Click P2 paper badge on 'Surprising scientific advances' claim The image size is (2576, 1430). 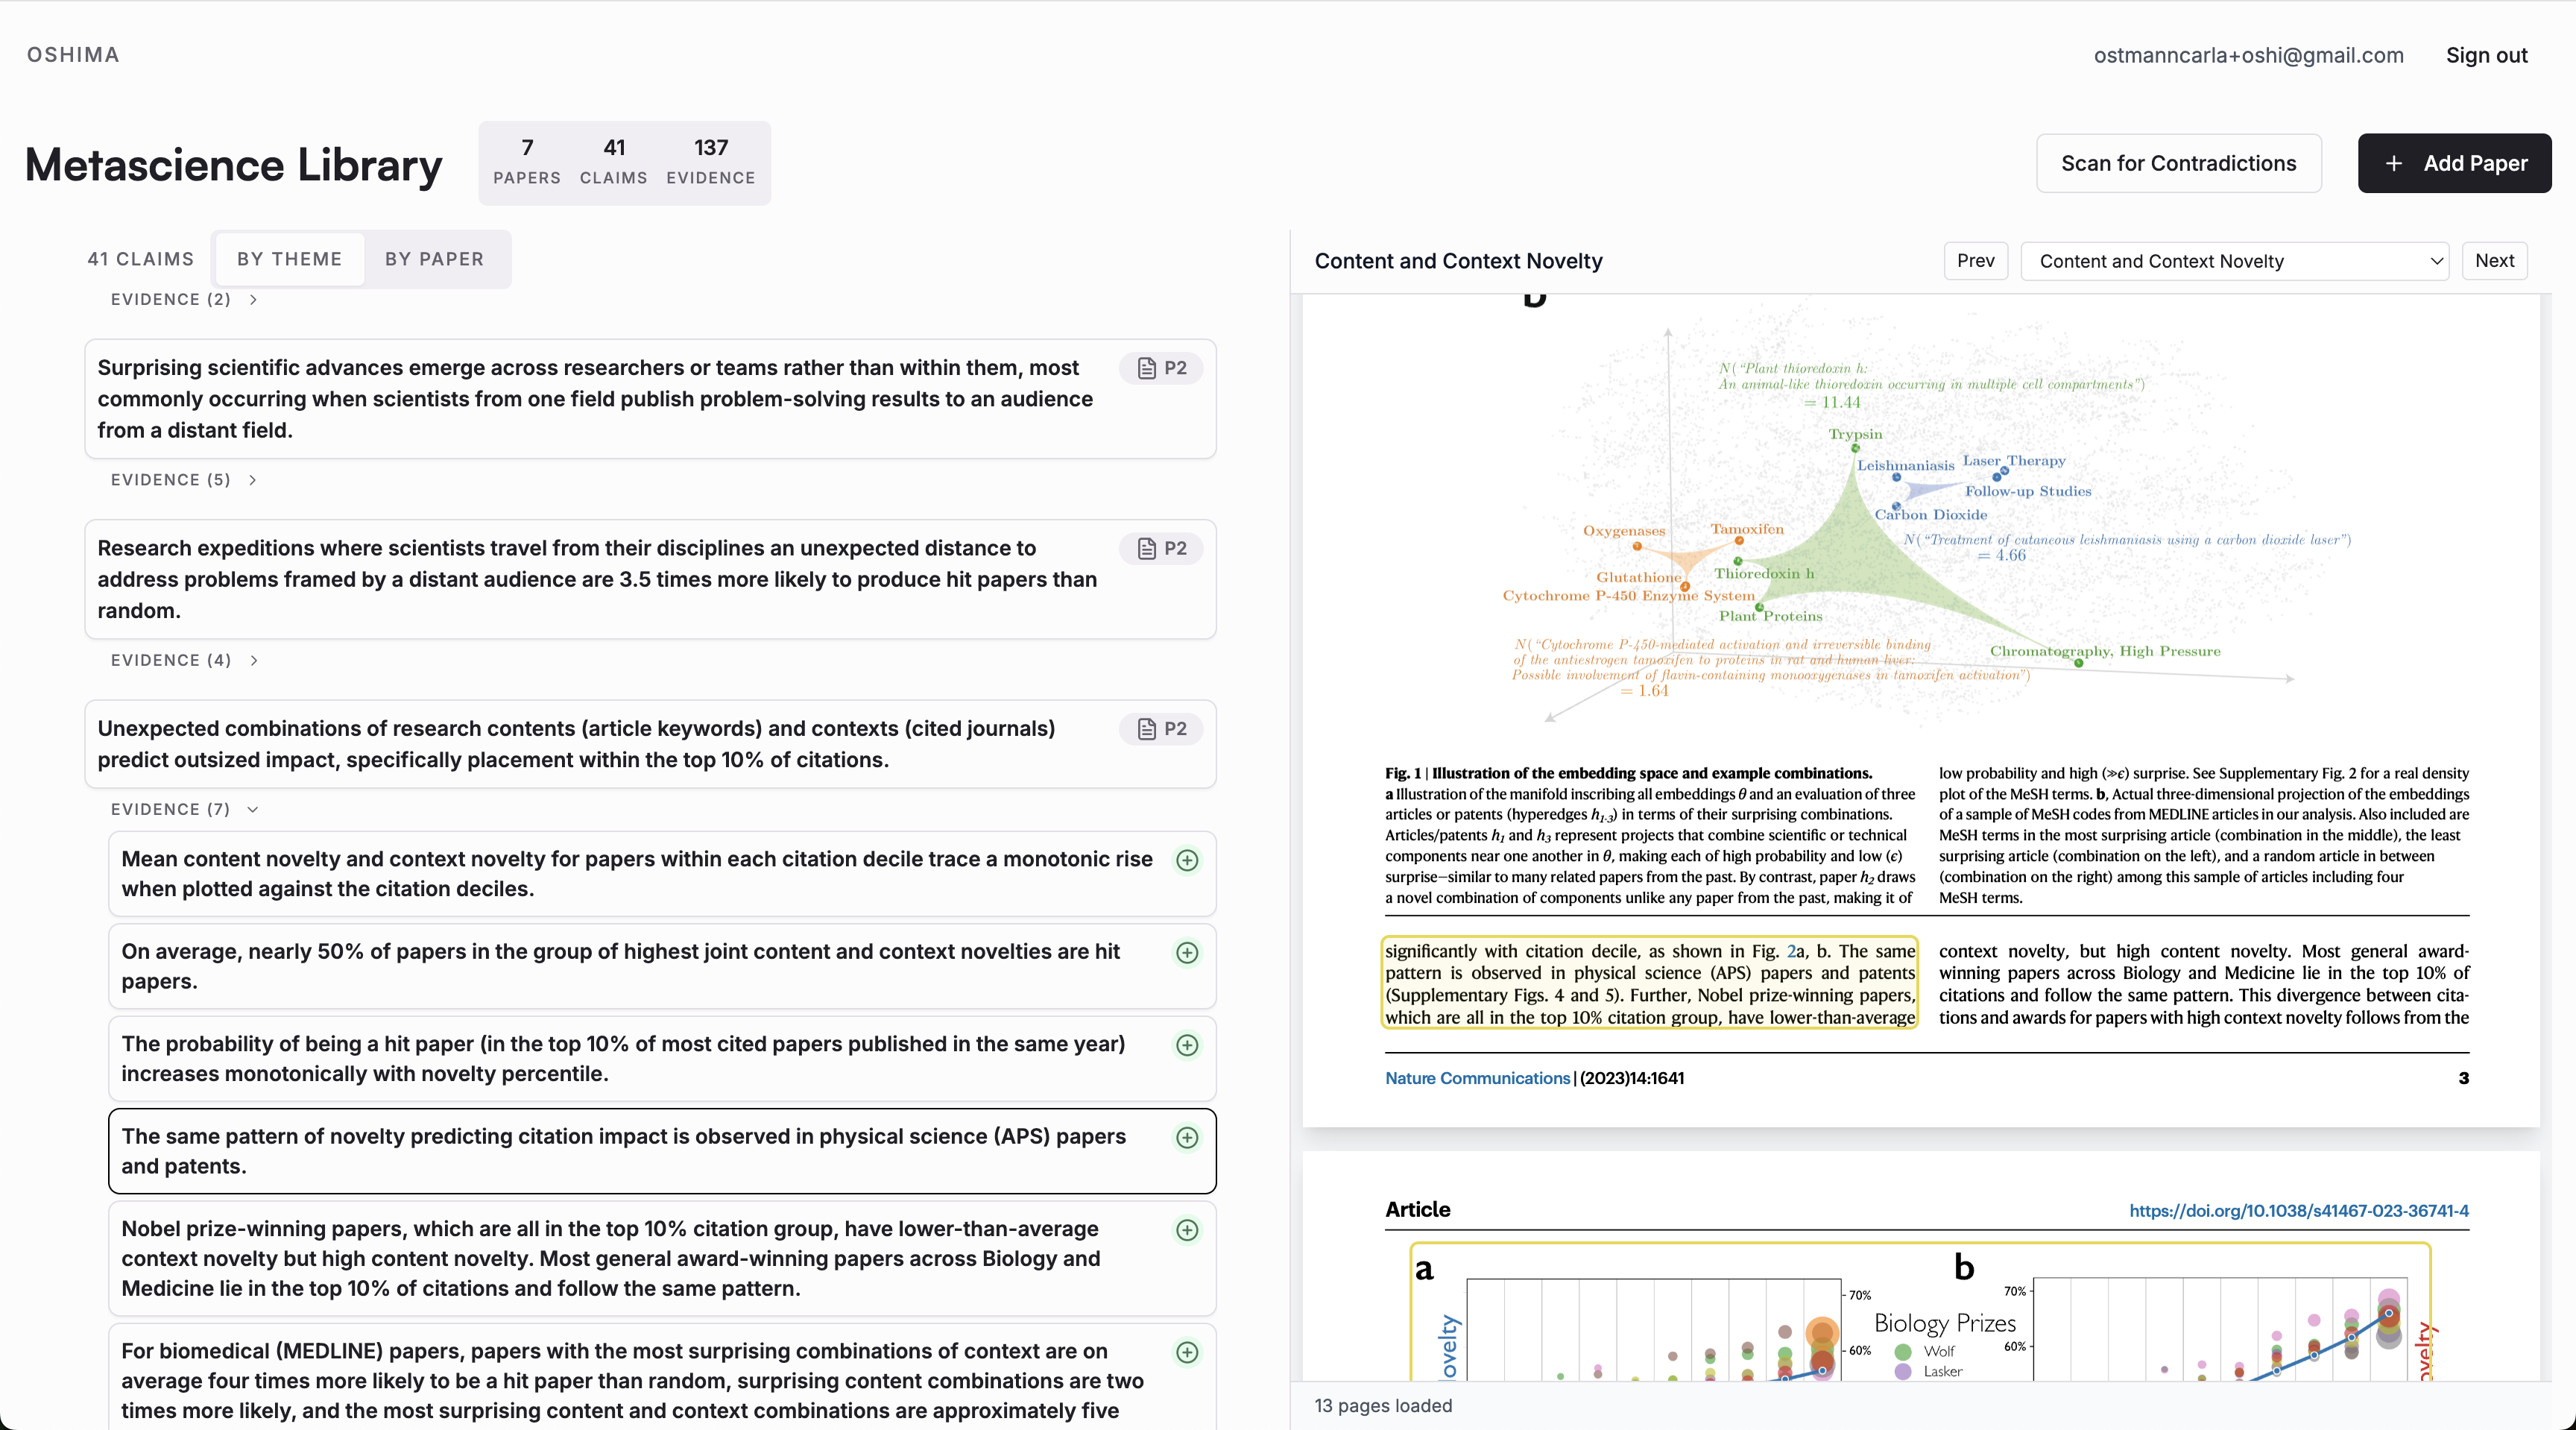1161,368
